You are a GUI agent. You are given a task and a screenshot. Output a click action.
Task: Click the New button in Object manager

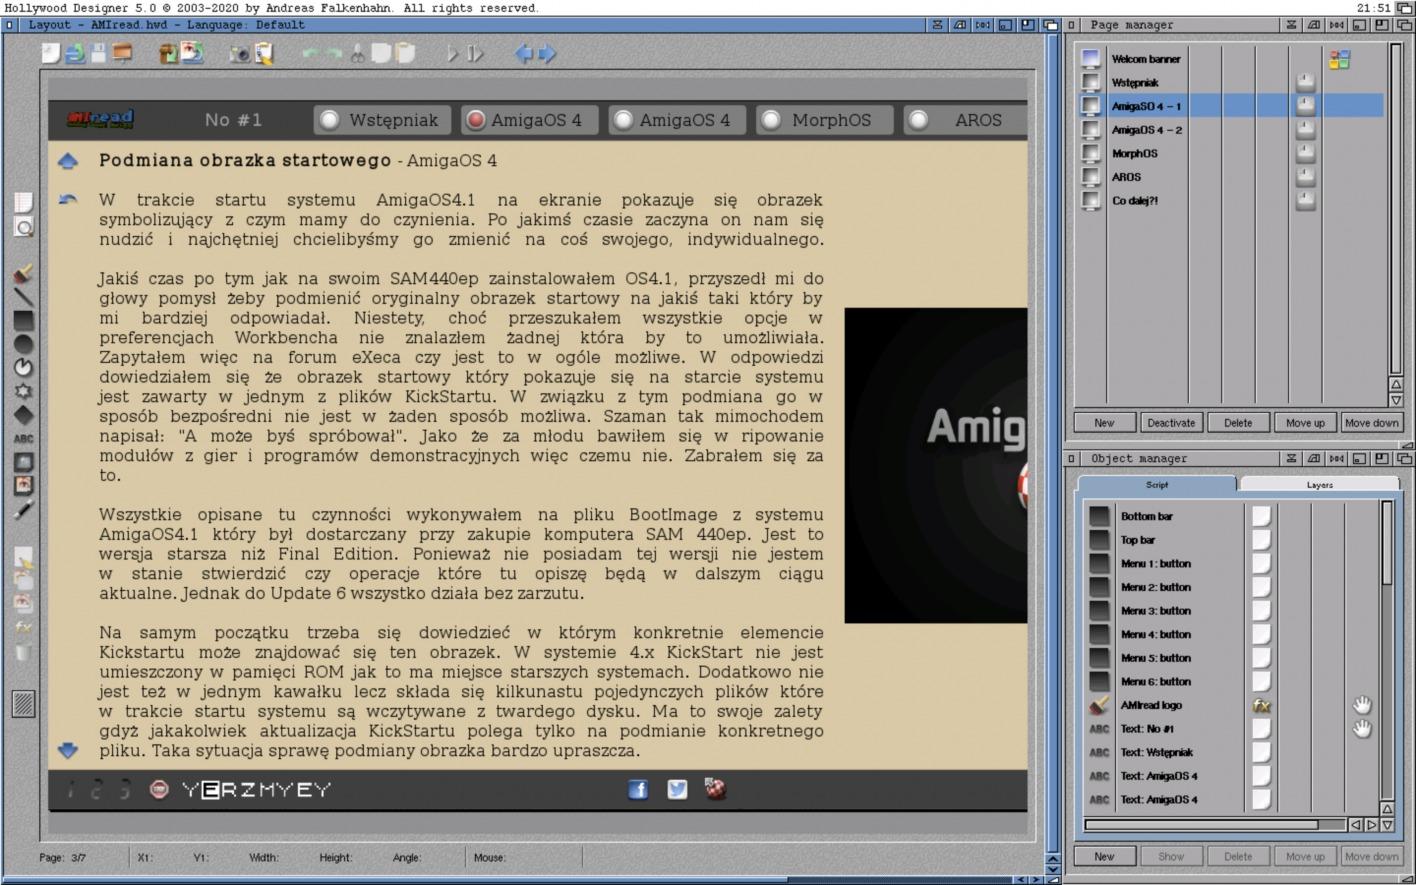pos(1104,857)
